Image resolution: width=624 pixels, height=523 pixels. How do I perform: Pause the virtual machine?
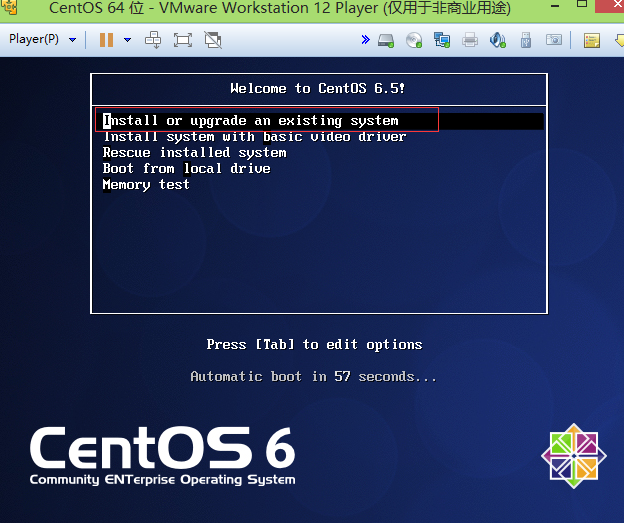click(x=106, y=40)
